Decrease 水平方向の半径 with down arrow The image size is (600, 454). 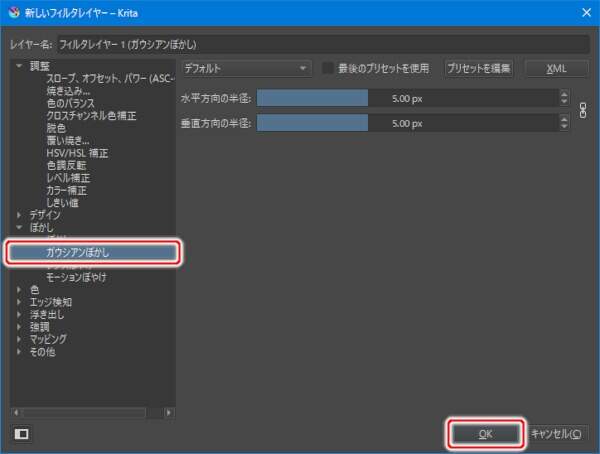[x=564, y=103]
